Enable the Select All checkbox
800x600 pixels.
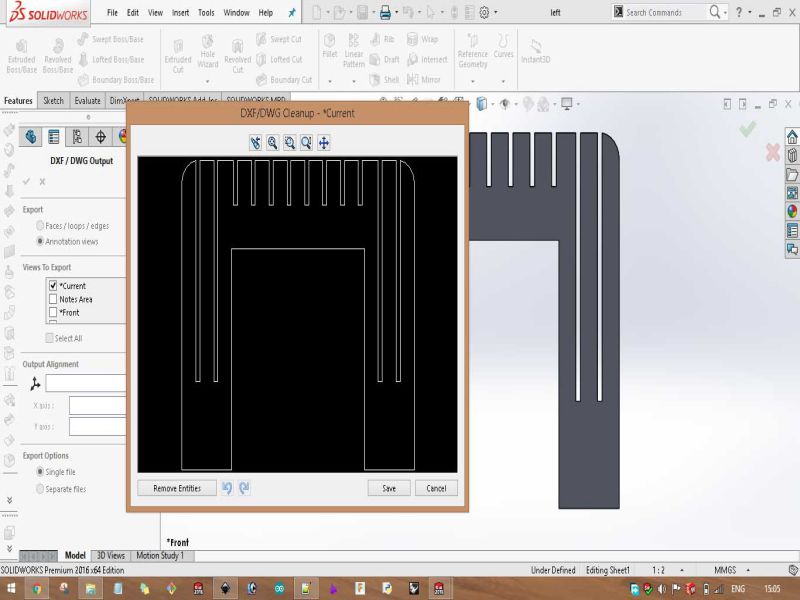tap(49, 338)
